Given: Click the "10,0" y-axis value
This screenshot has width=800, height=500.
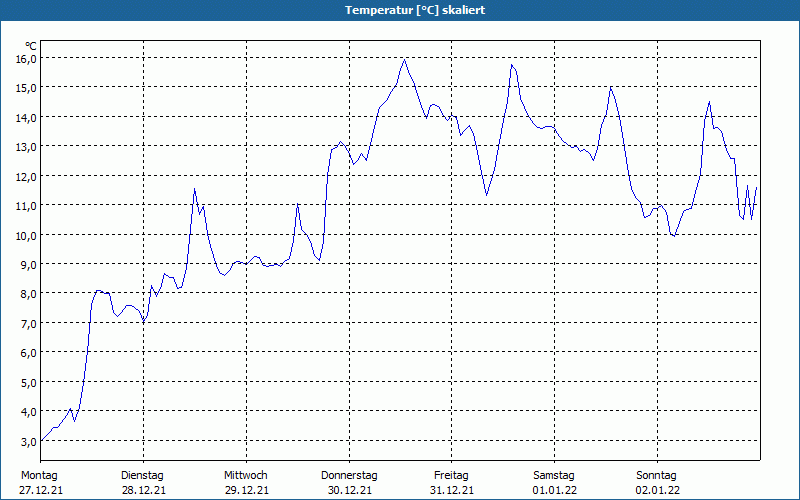Looking at the screenshot, I should (x=26, y=235).
